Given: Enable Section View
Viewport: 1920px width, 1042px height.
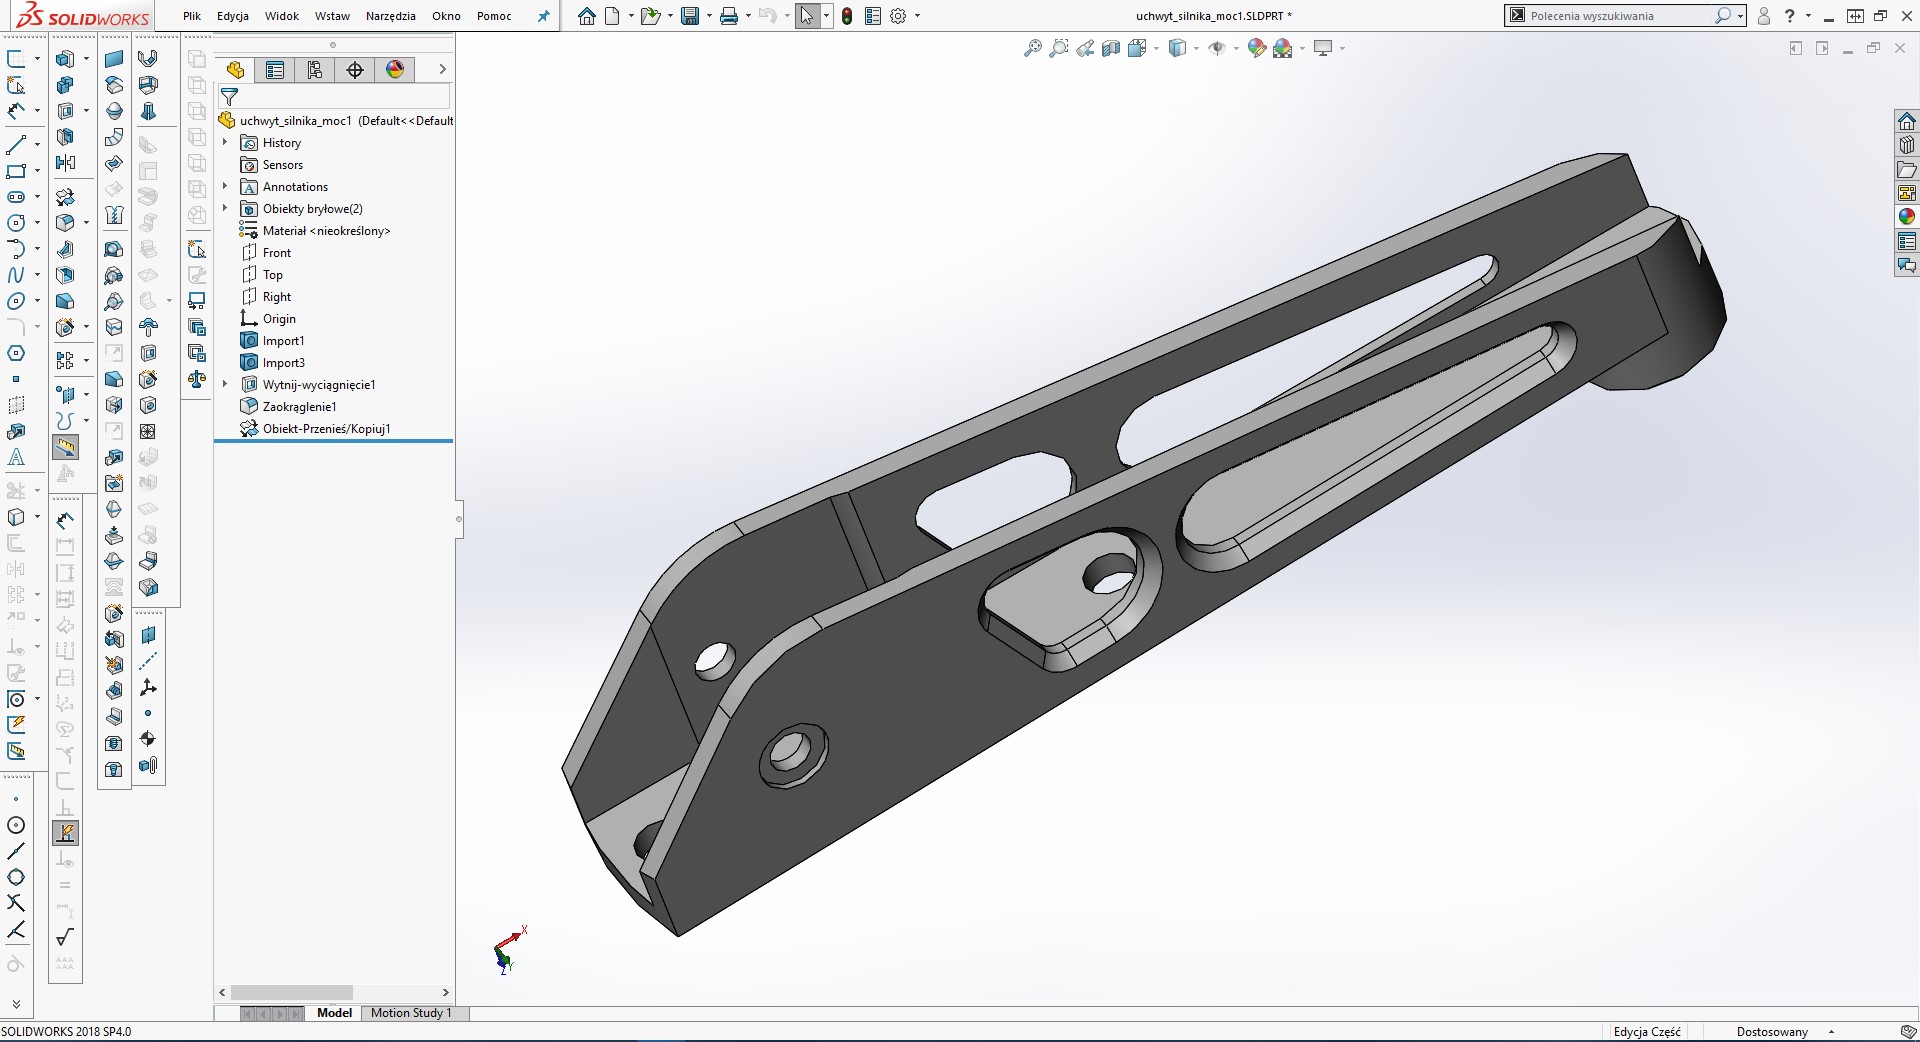Looking at the screenshot, I should point(1111,48).
